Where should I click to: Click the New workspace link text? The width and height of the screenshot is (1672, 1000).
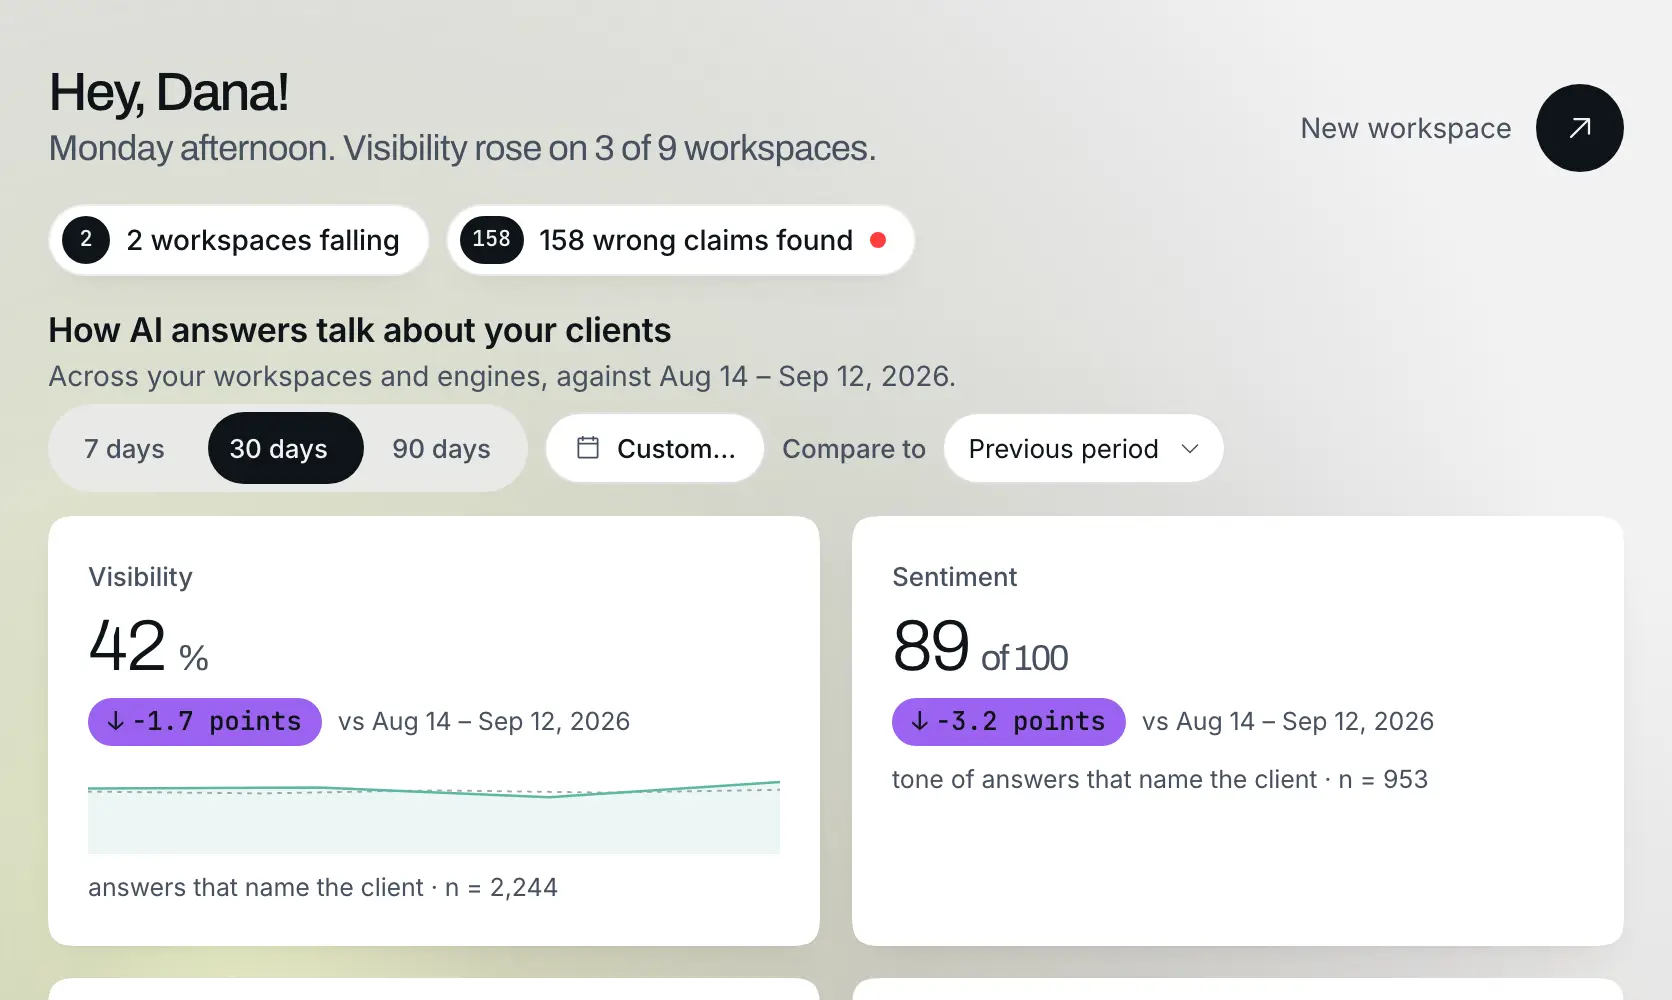coord(1405,128)
